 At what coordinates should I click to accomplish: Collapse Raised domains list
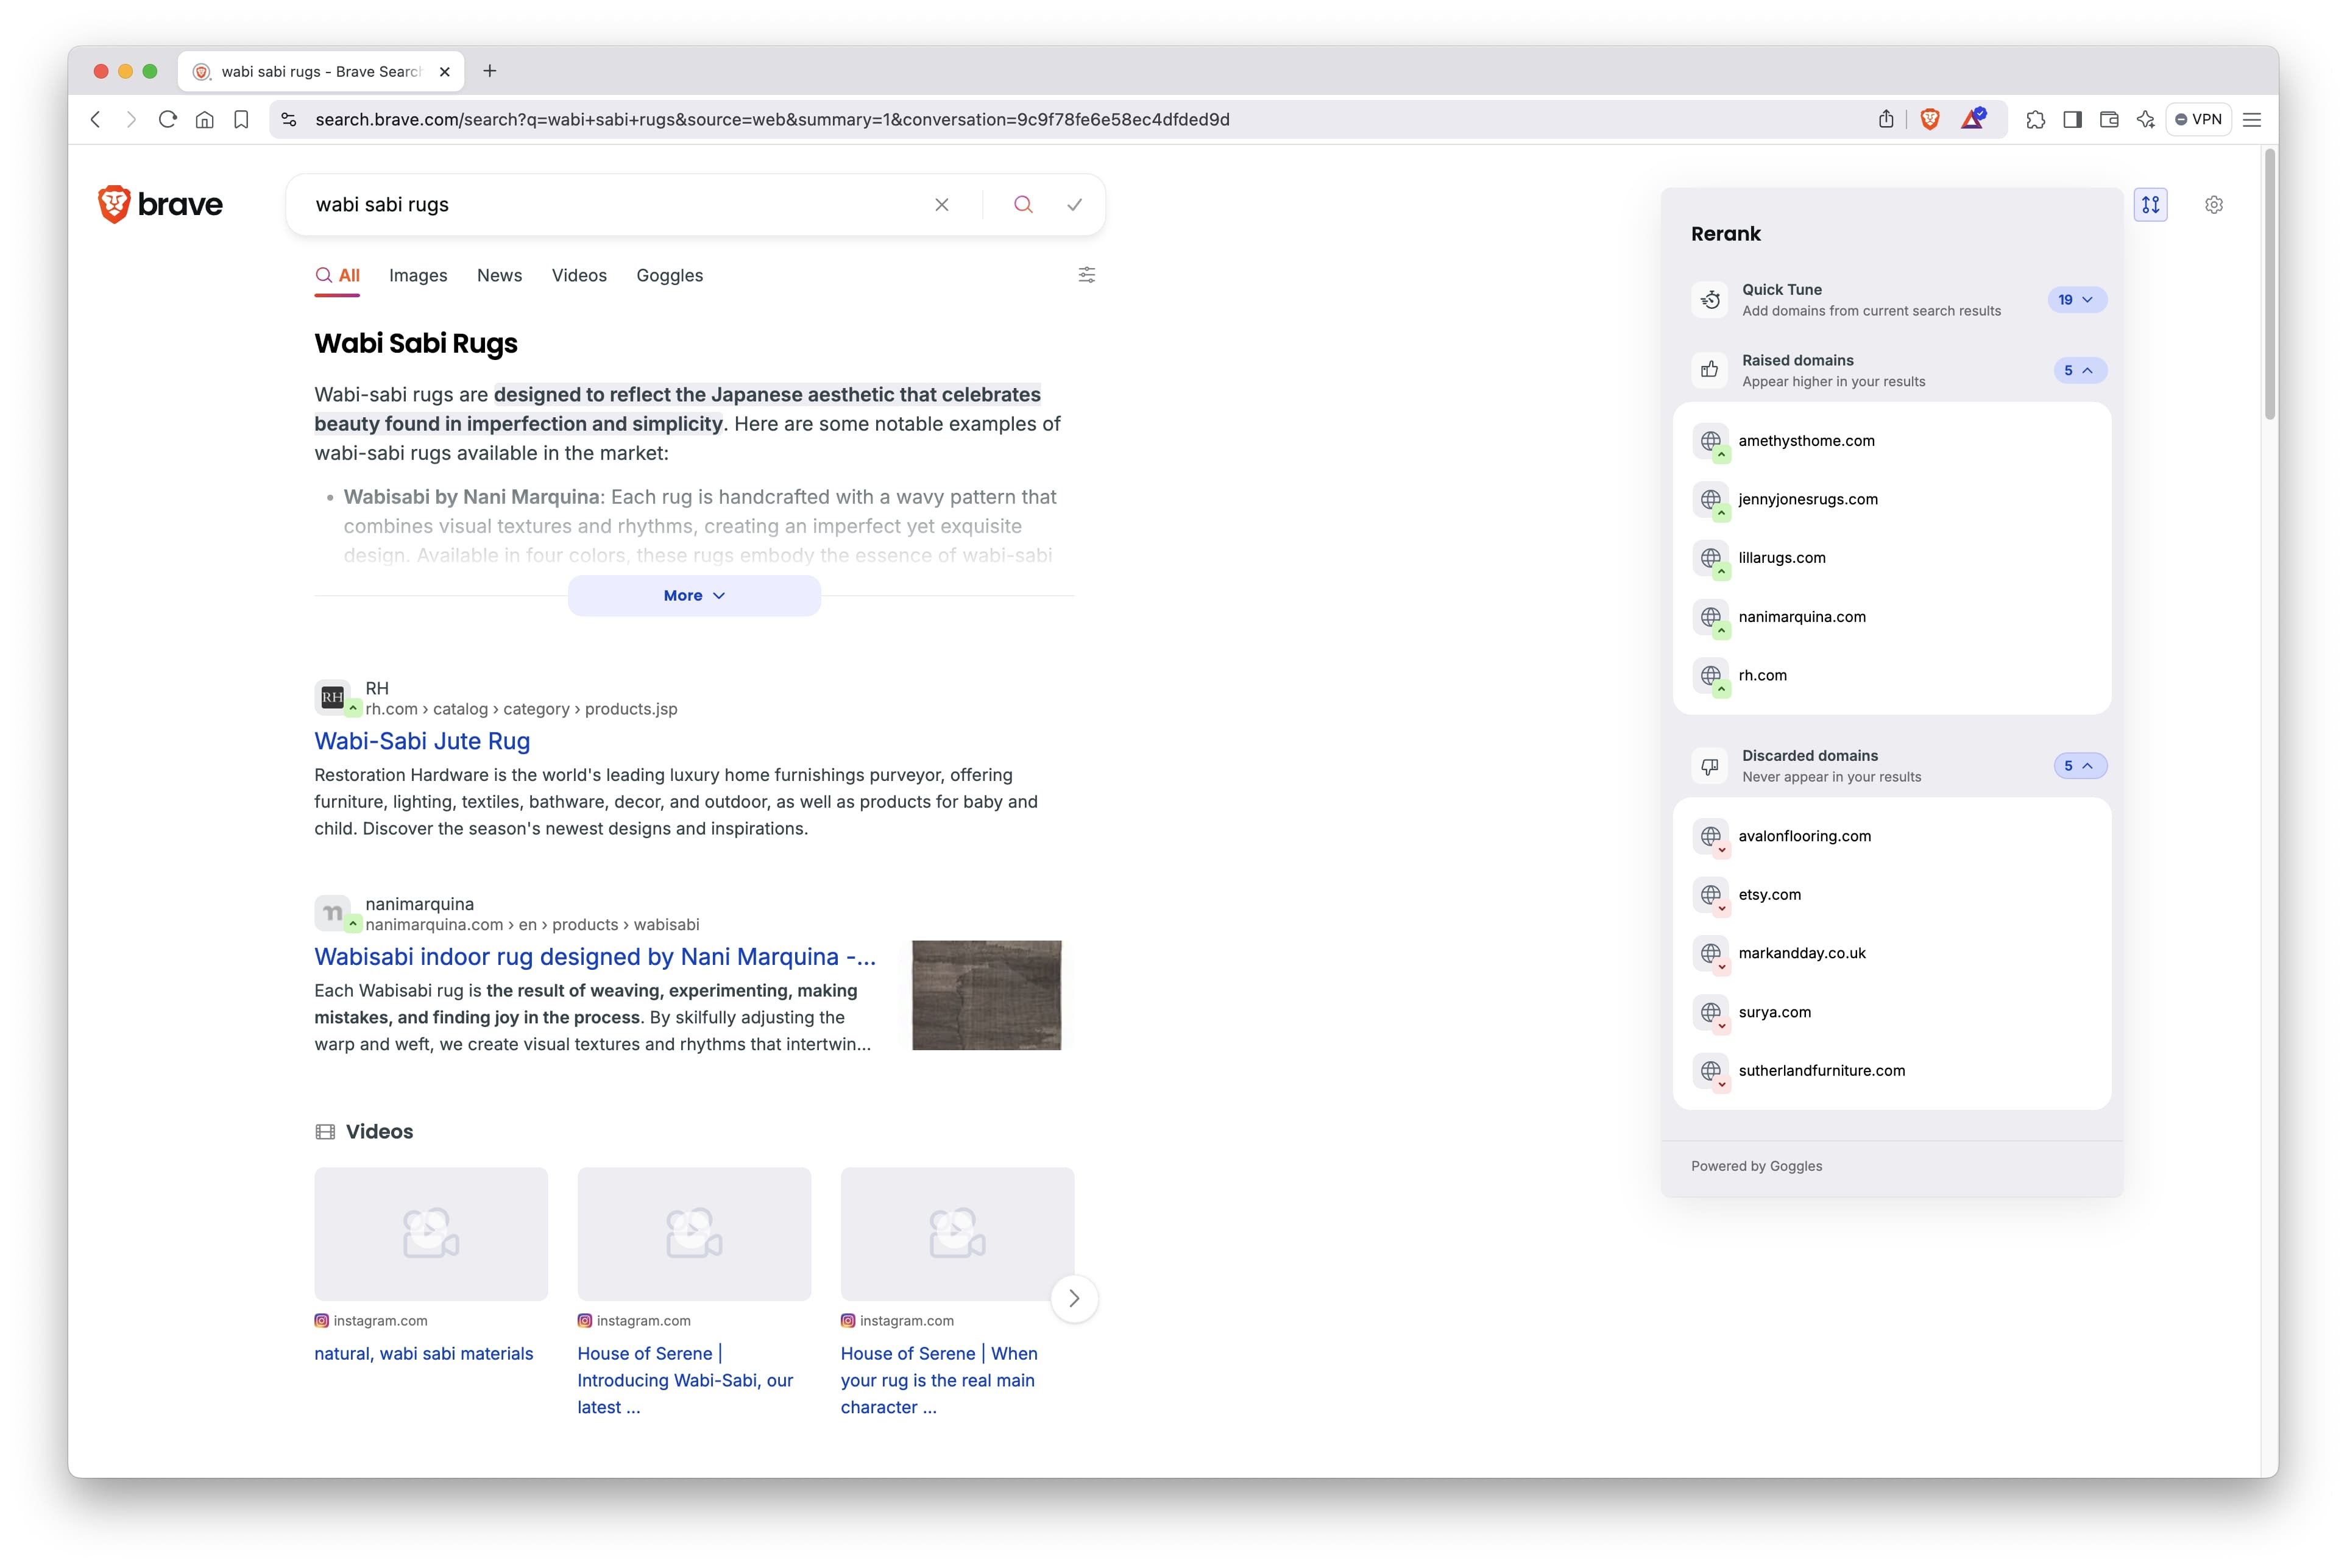(2079, 370)
